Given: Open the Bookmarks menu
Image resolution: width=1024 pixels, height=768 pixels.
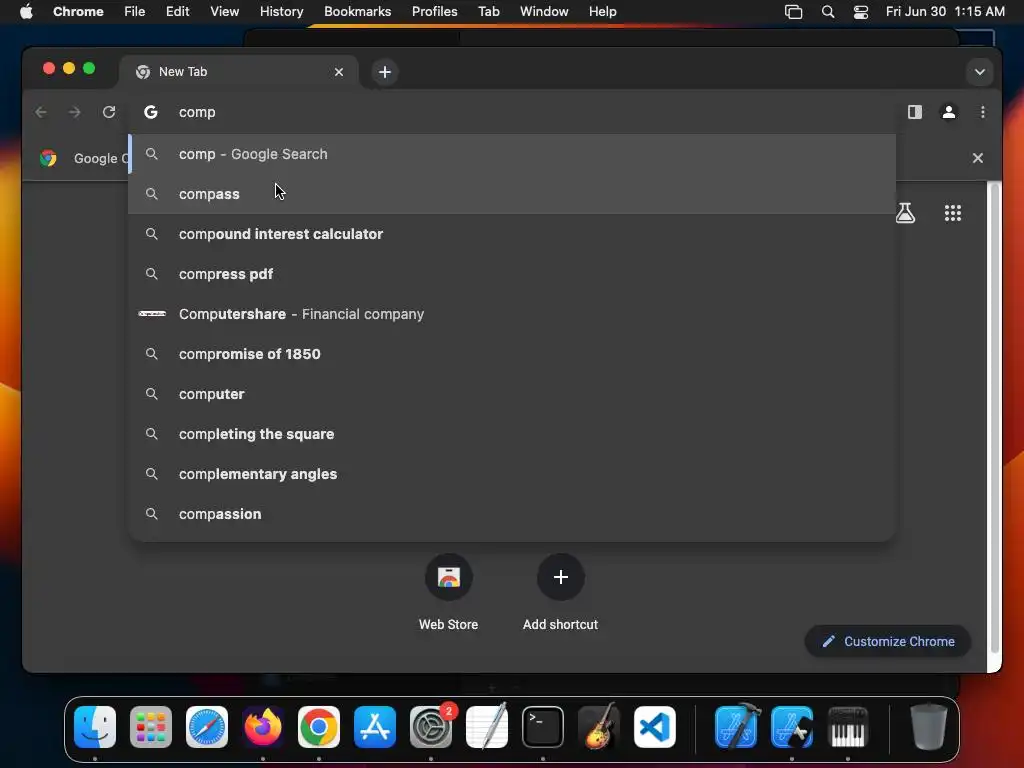Looking at the screenshot, I should pyautogui.click(x=357, y=12).
